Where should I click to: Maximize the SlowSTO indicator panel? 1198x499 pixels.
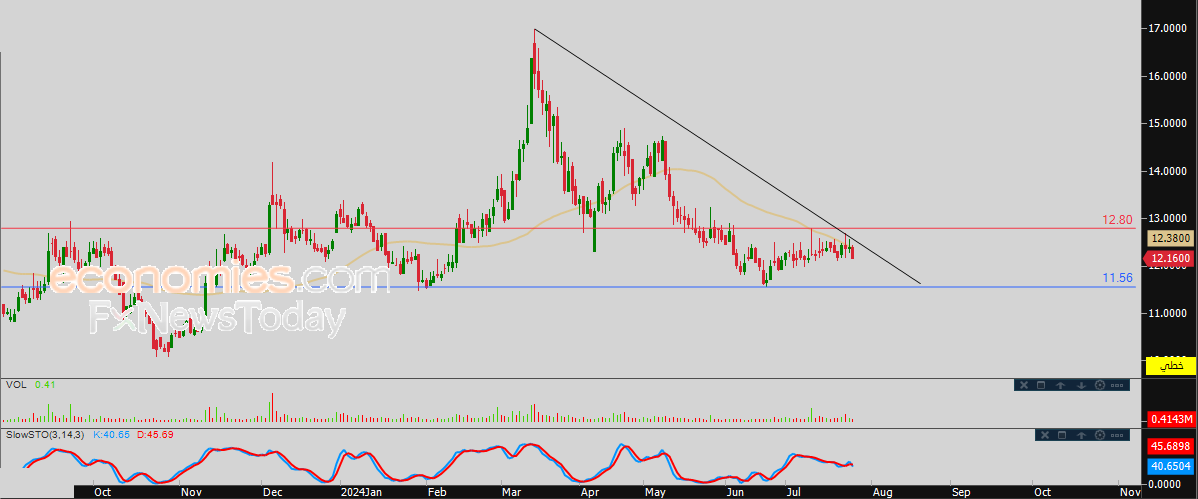click(1062, 435)
